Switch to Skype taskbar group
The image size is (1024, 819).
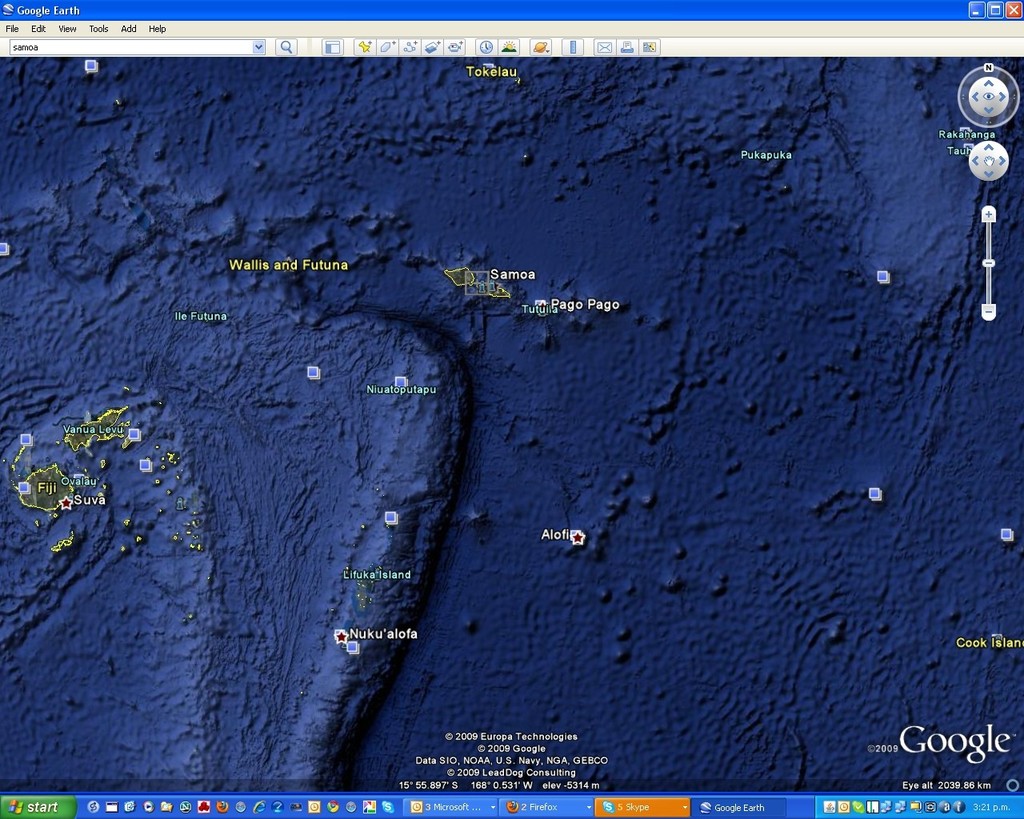point(643,807)
